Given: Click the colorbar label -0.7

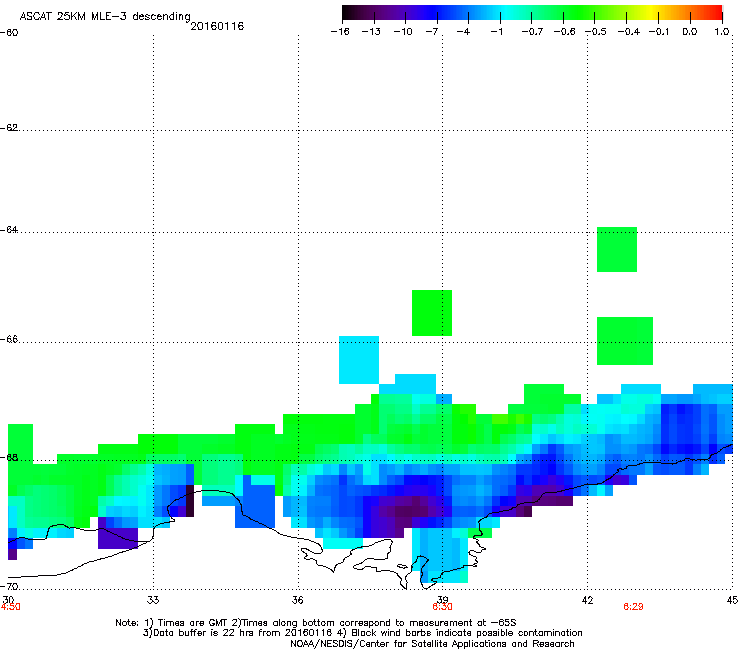Looking at the screenshot, I should point(532,32).
